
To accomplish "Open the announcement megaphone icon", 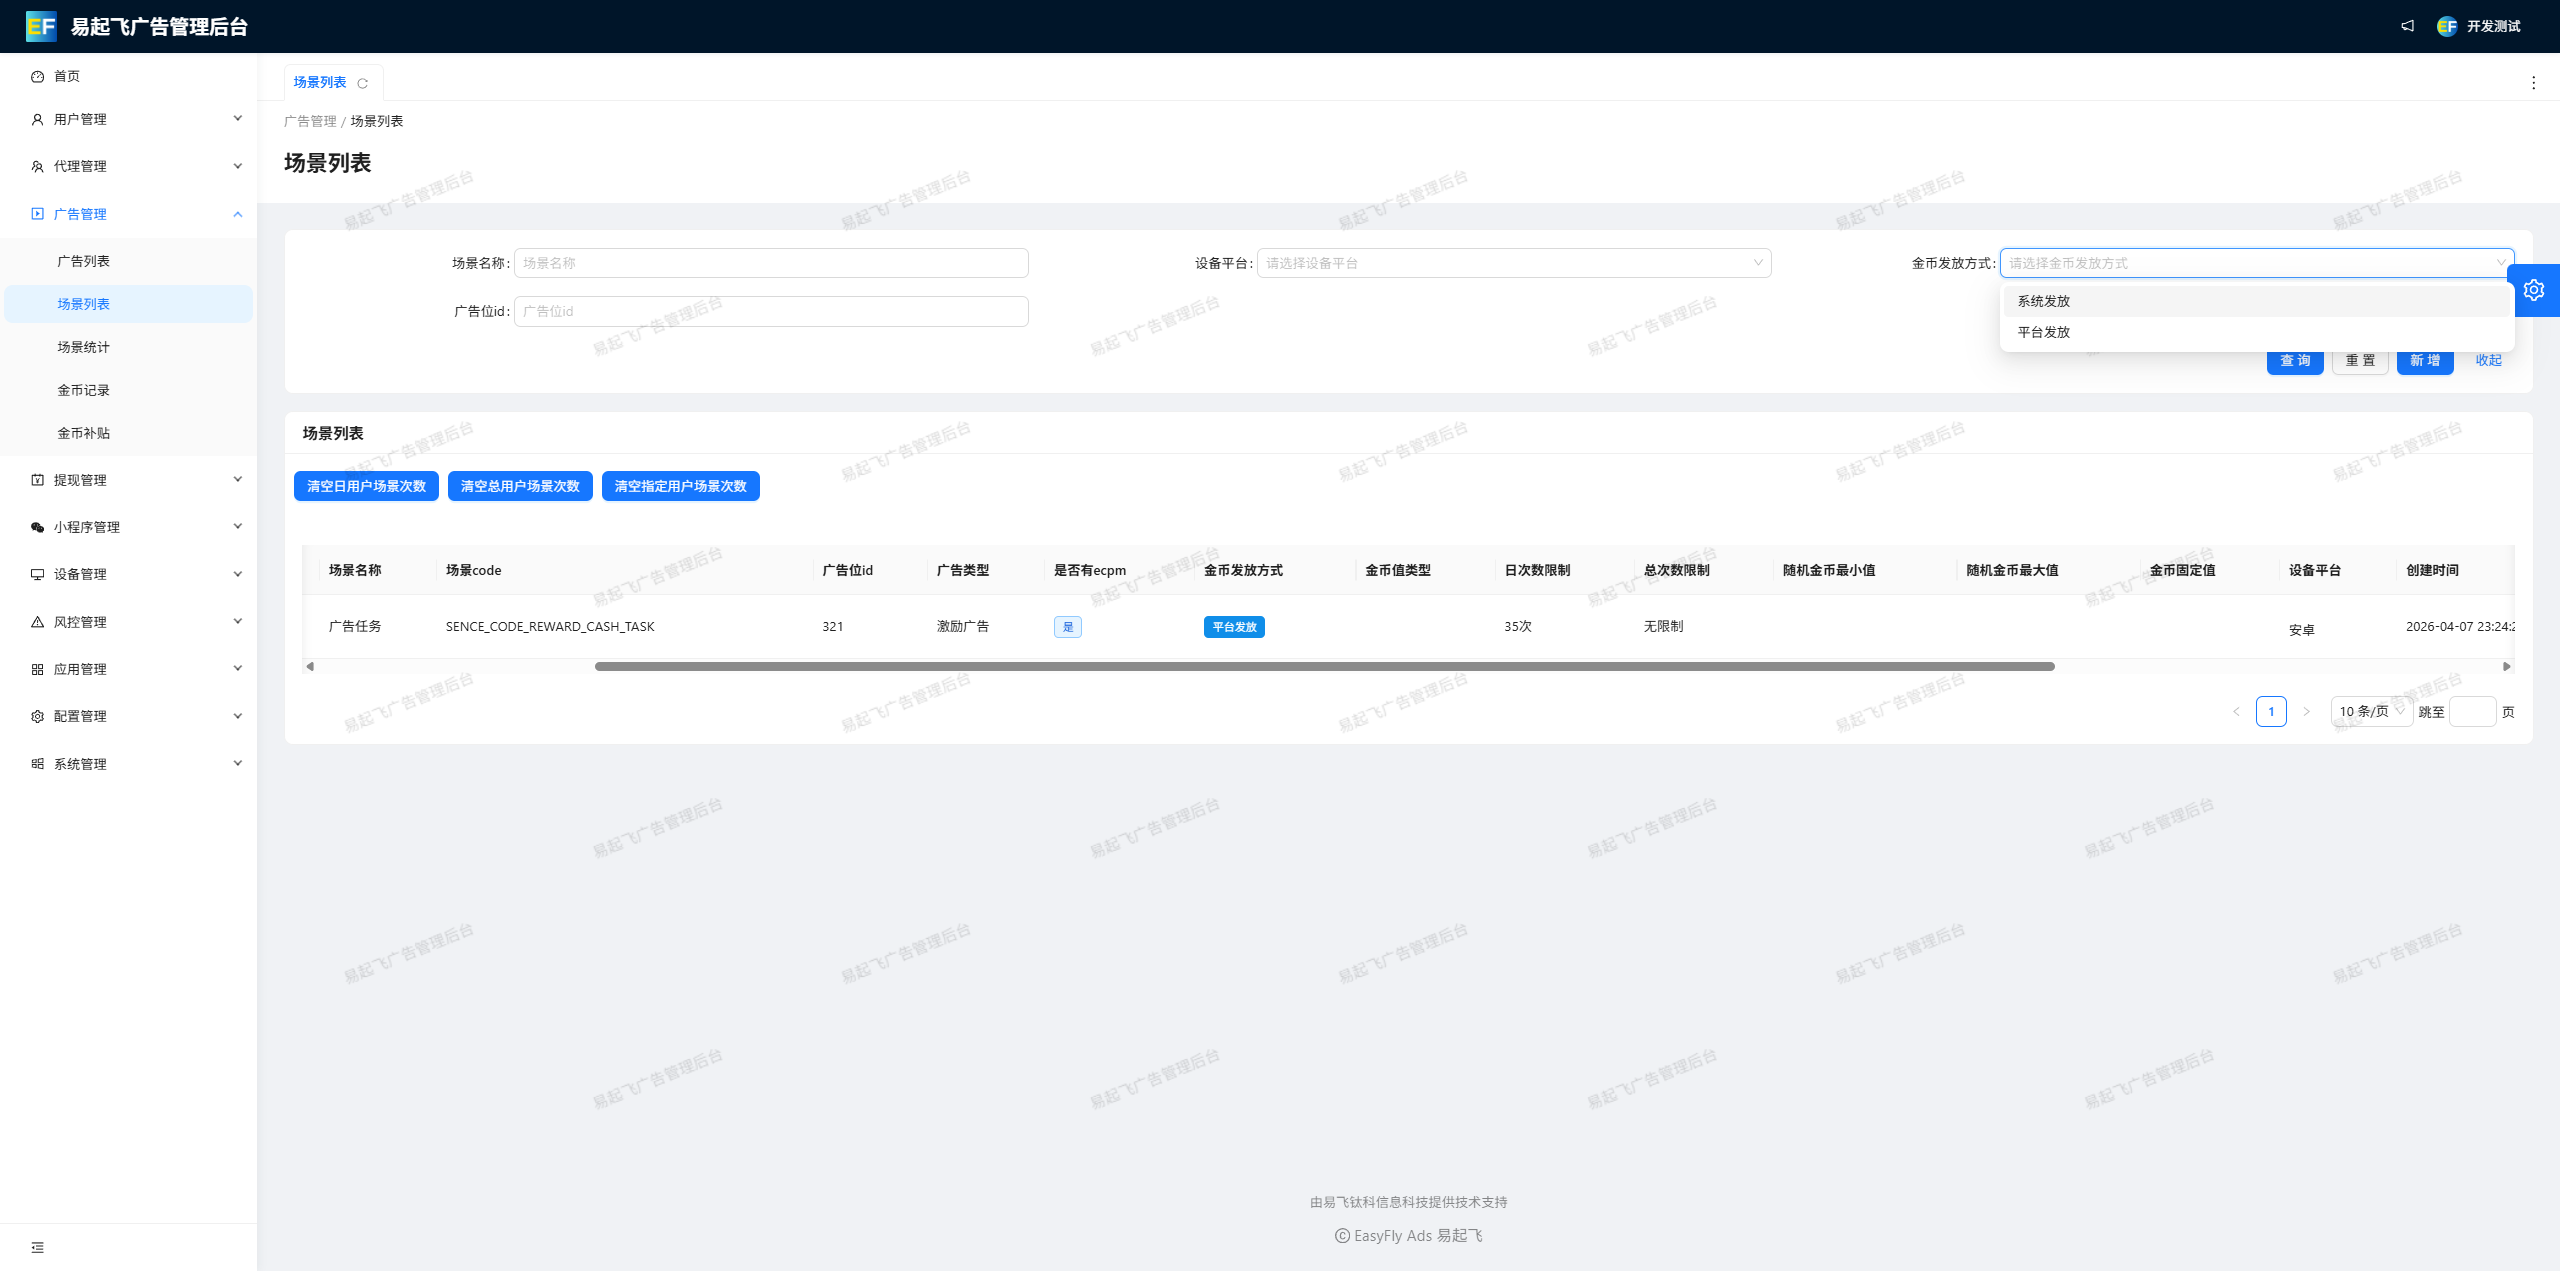I will (2407, 26).
